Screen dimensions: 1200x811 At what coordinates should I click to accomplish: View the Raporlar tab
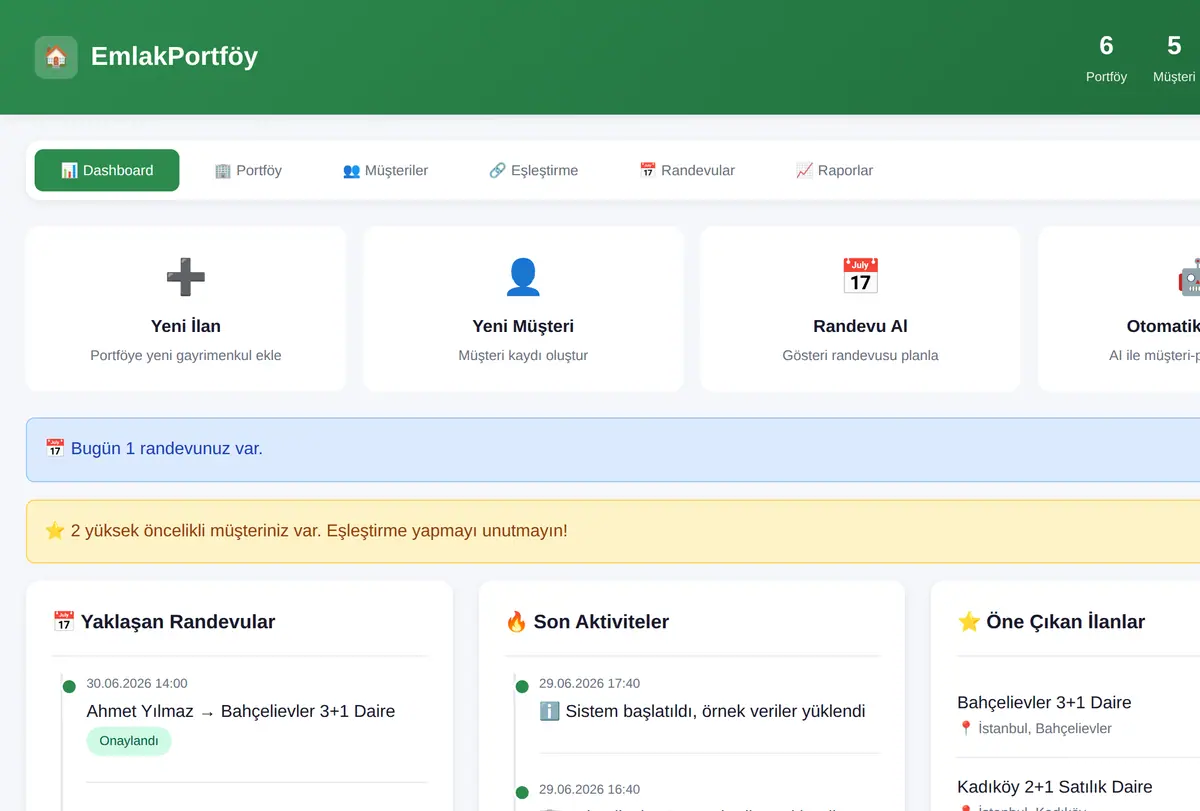[834, 170]
